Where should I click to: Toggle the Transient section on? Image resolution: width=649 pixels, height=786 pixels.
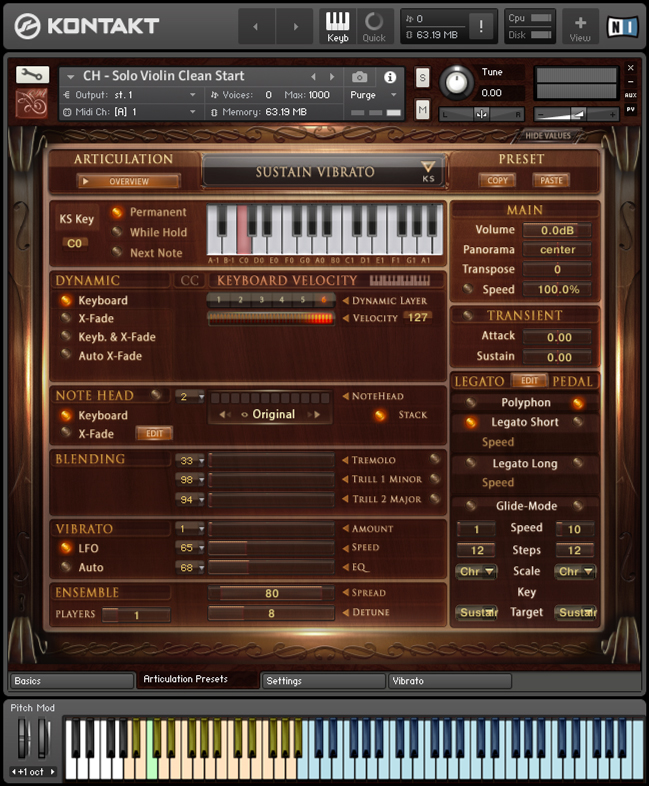[x=468, y=315]
